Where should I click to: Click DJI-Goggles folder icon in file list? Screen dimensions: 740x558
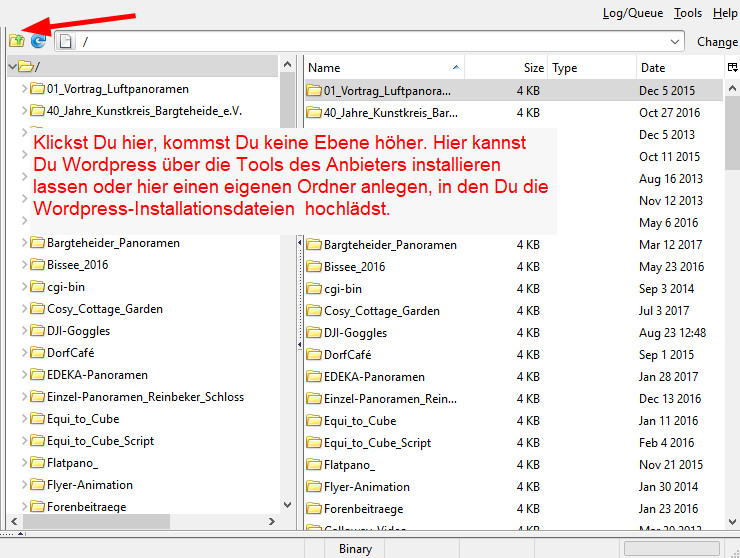tap(313, 333)
